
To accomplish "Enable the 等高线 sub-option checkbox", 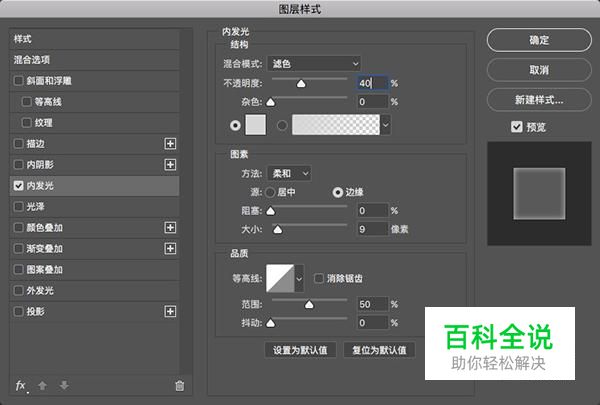I will pyautogui.click(x=26, y=102).
